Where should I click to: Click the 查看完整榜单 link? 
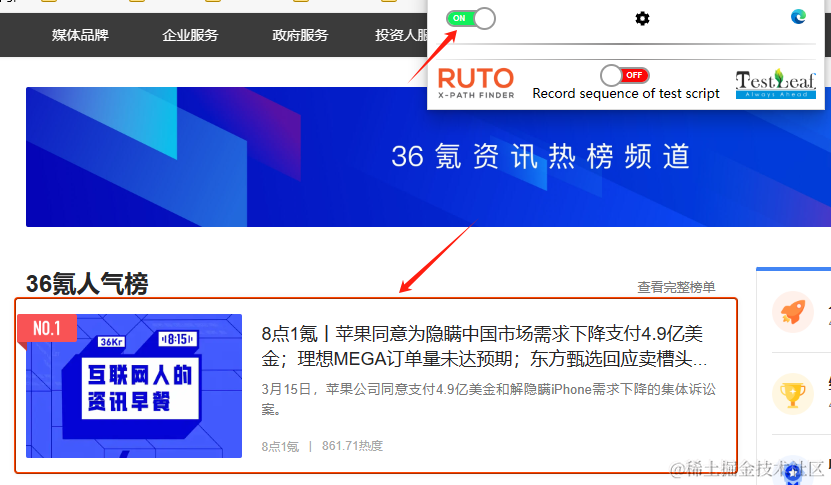[676, 287]
